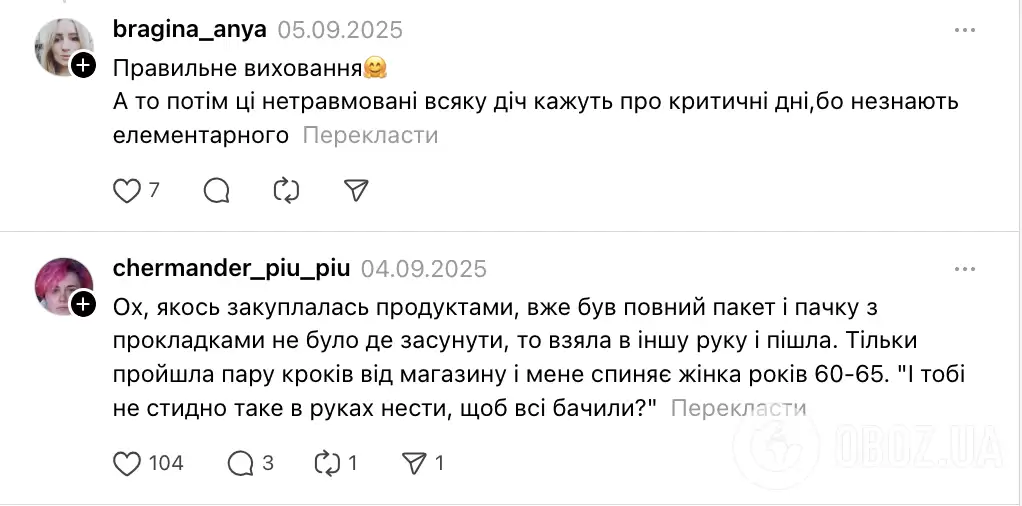Follow chermander_piu_piu using the plus badge
Screen dimensions: 1022x506
[x=84, y=304]
